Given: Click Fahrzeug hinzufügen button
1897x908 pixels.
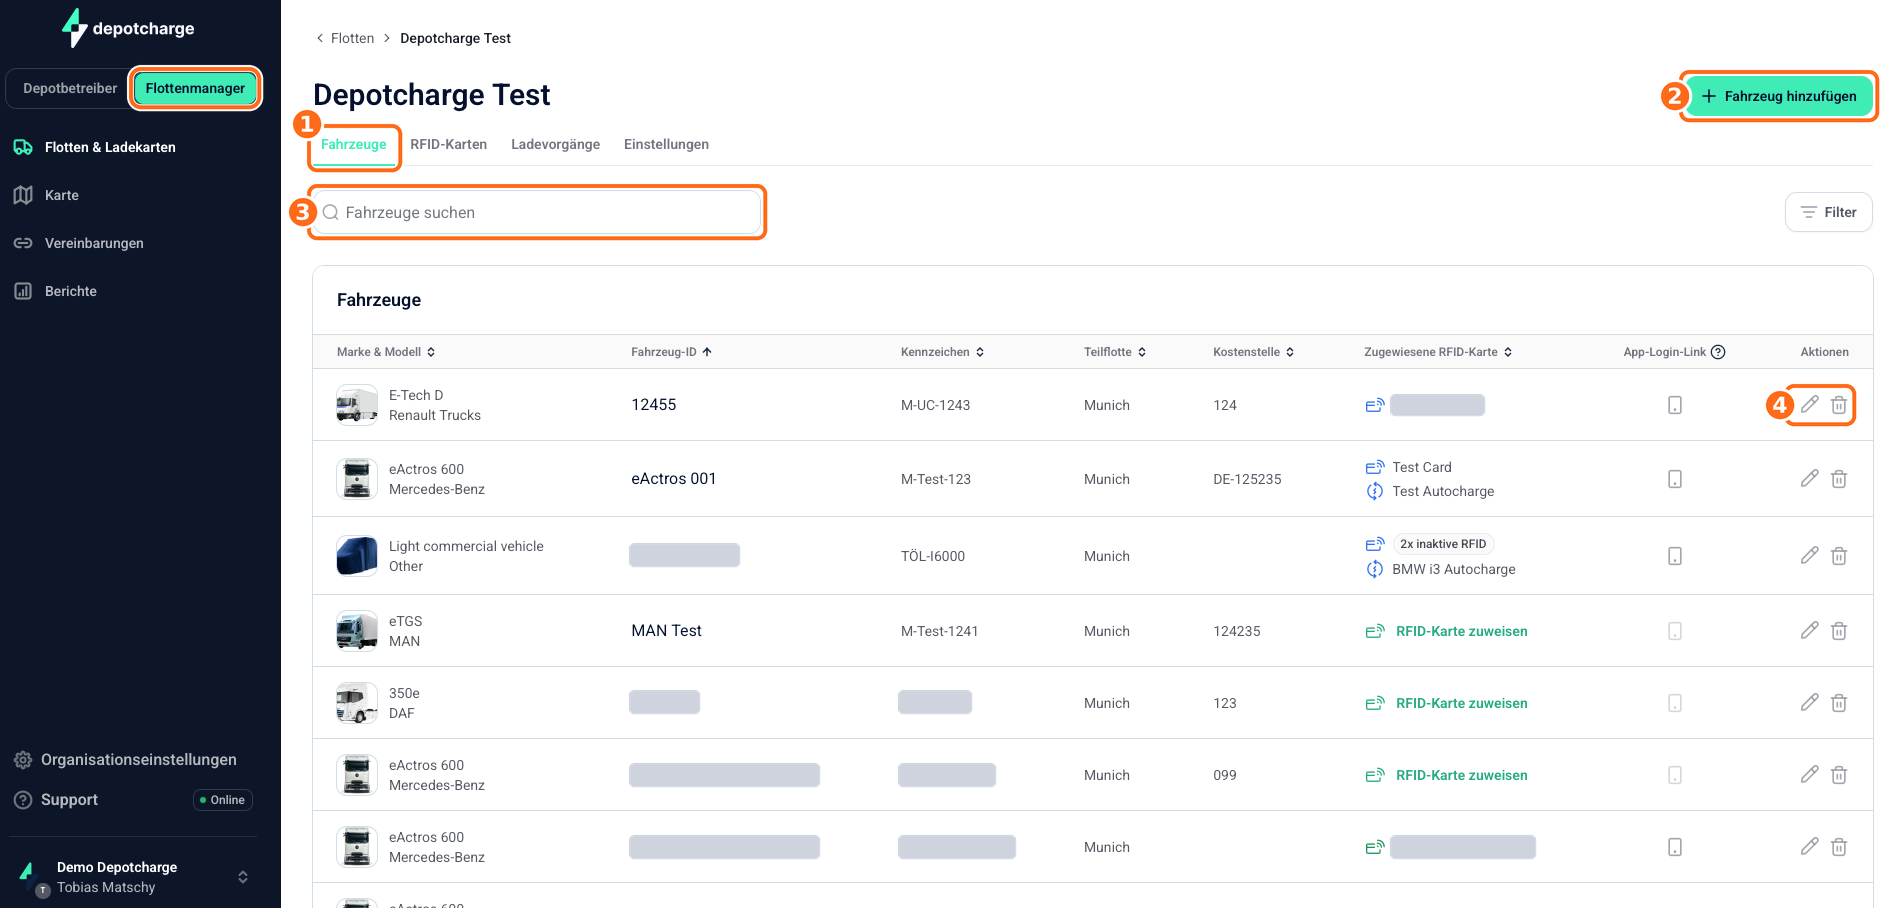Looking at the screenshot, I should (1779, 96).
